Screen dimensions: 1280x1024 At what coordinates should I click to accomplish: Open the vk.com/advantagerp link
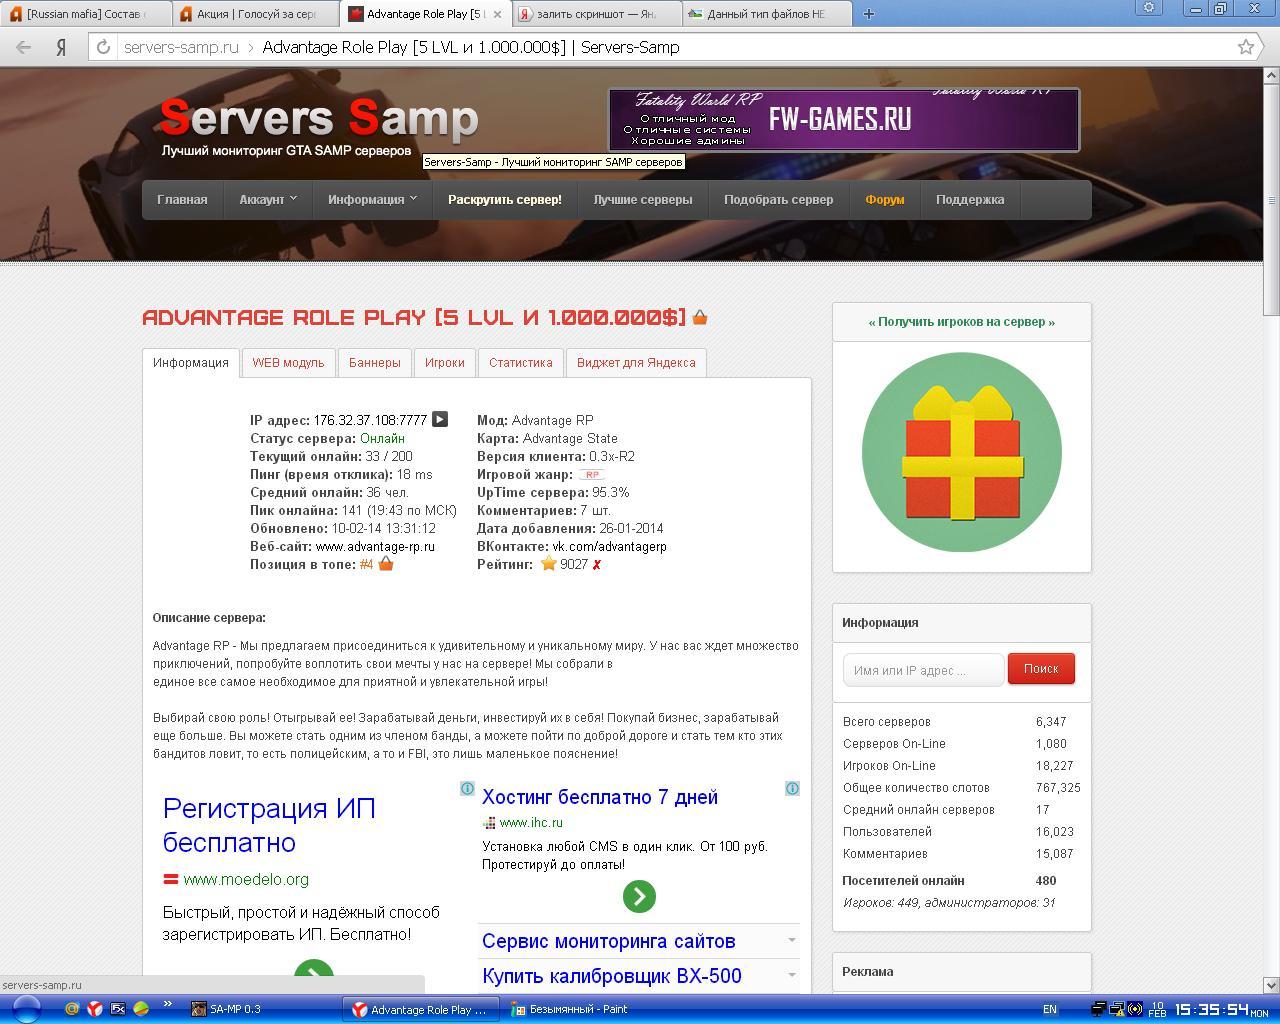[x=610, y=546]
